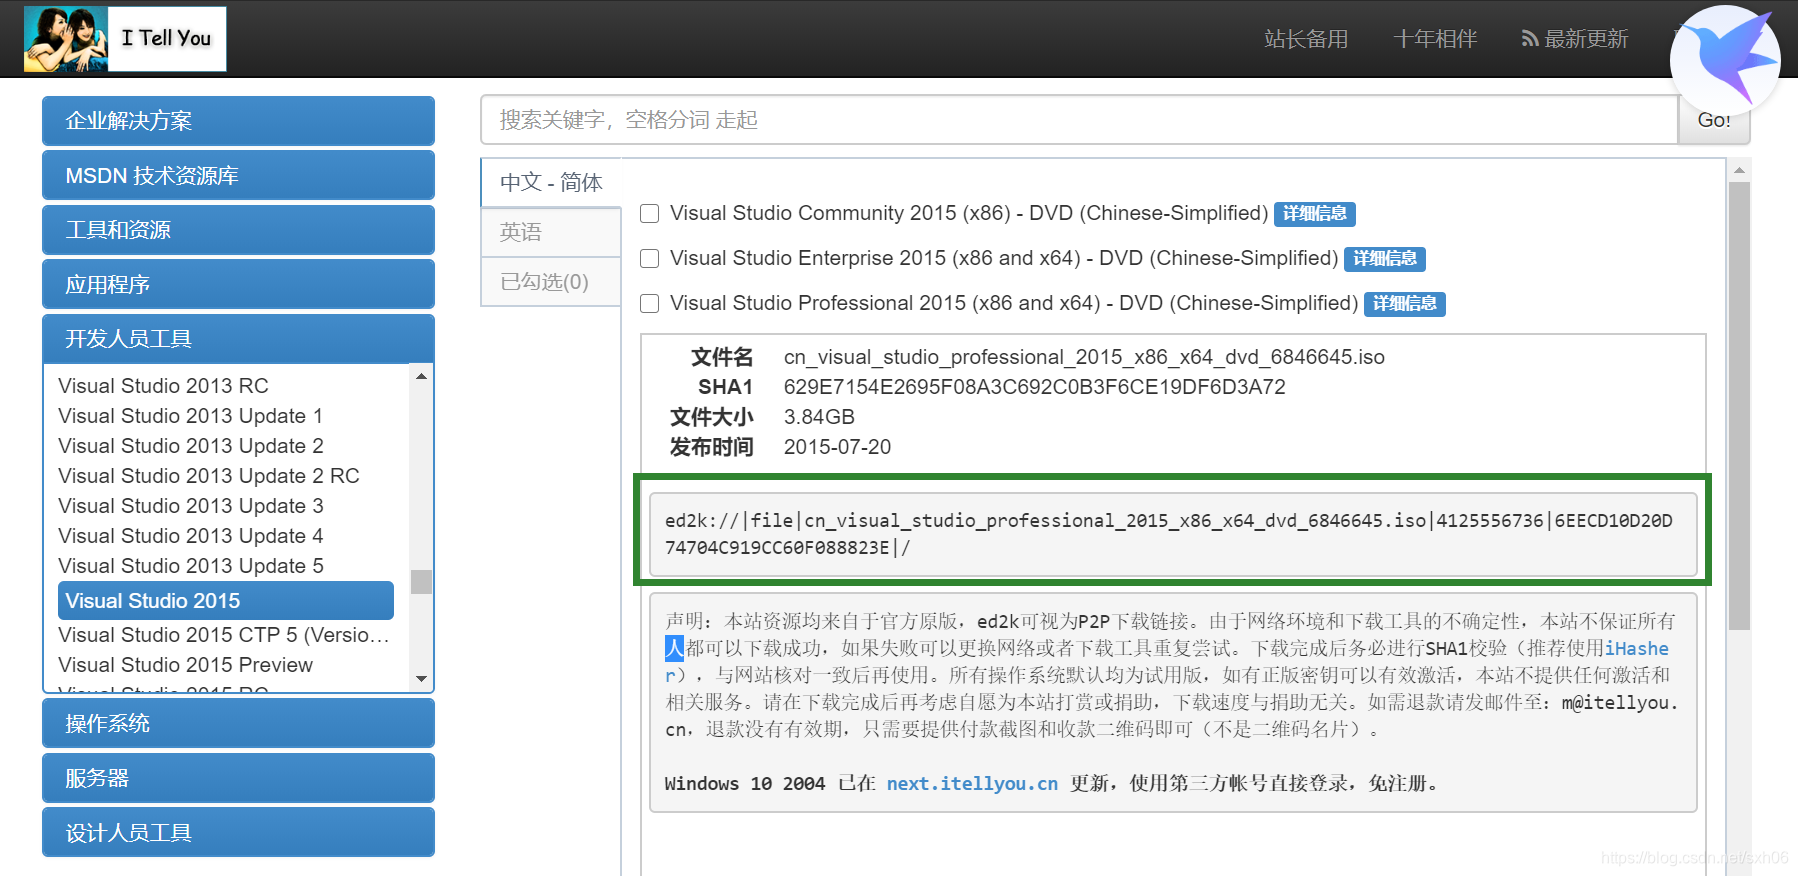Viewport: 1798px width, 876px height.
Task: Expand the 工具和资源 category
Action: (x=238, y=230)
